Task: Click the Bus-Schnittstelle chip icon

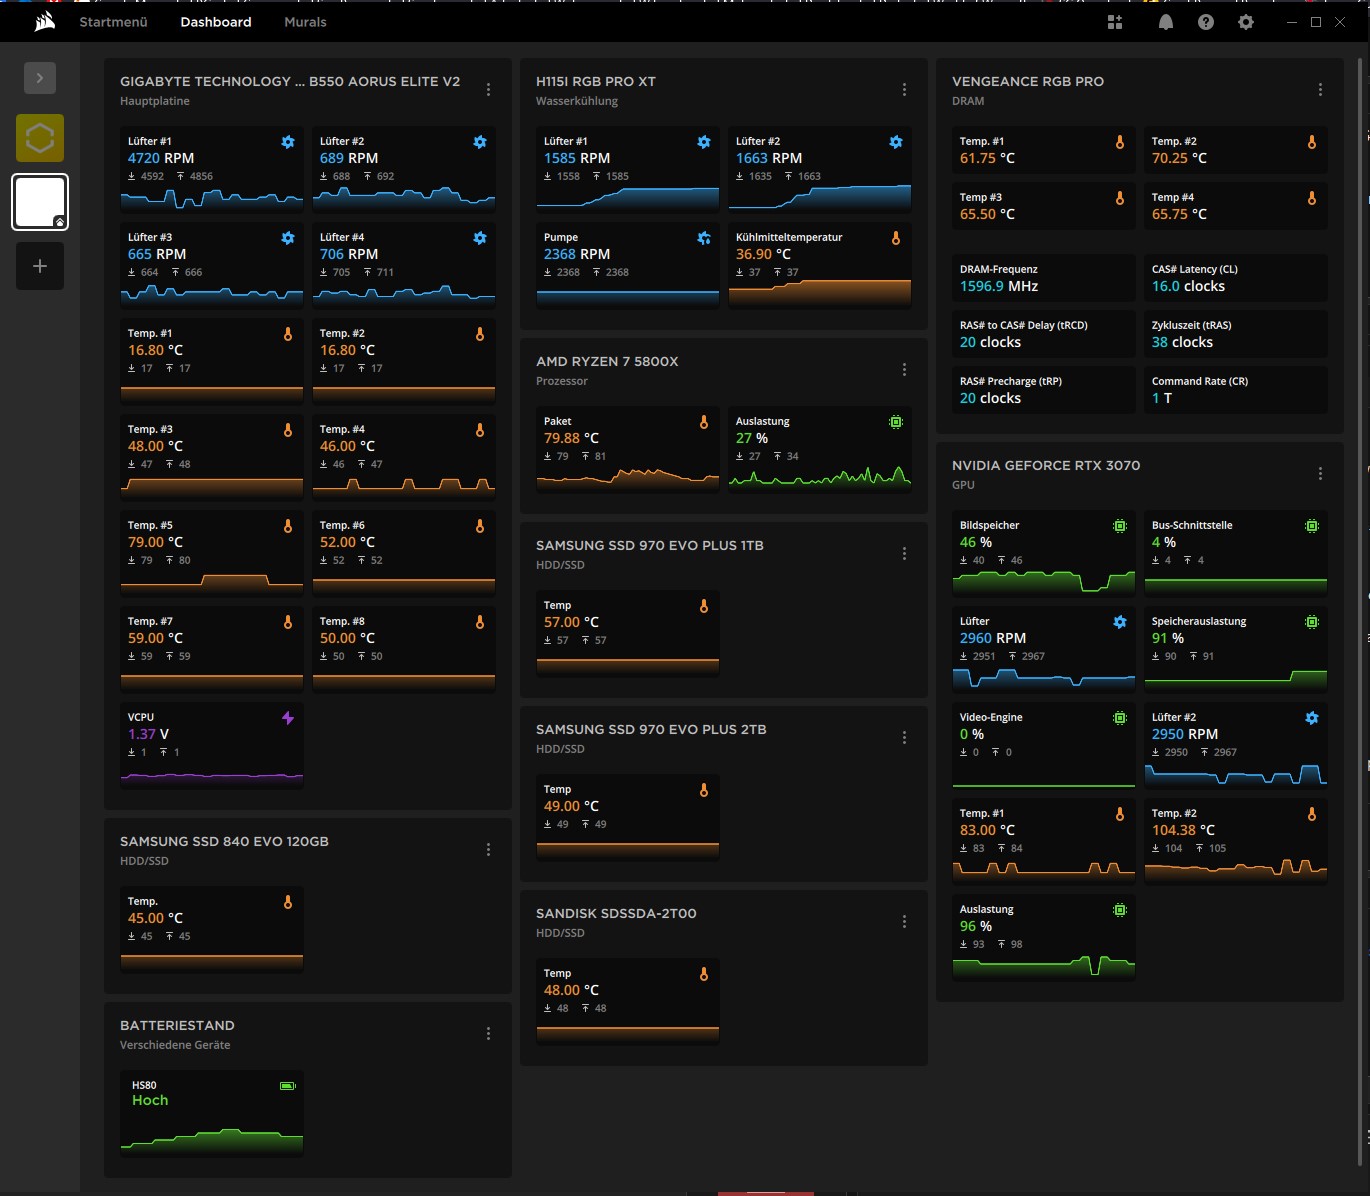Action: point(1312,526)
